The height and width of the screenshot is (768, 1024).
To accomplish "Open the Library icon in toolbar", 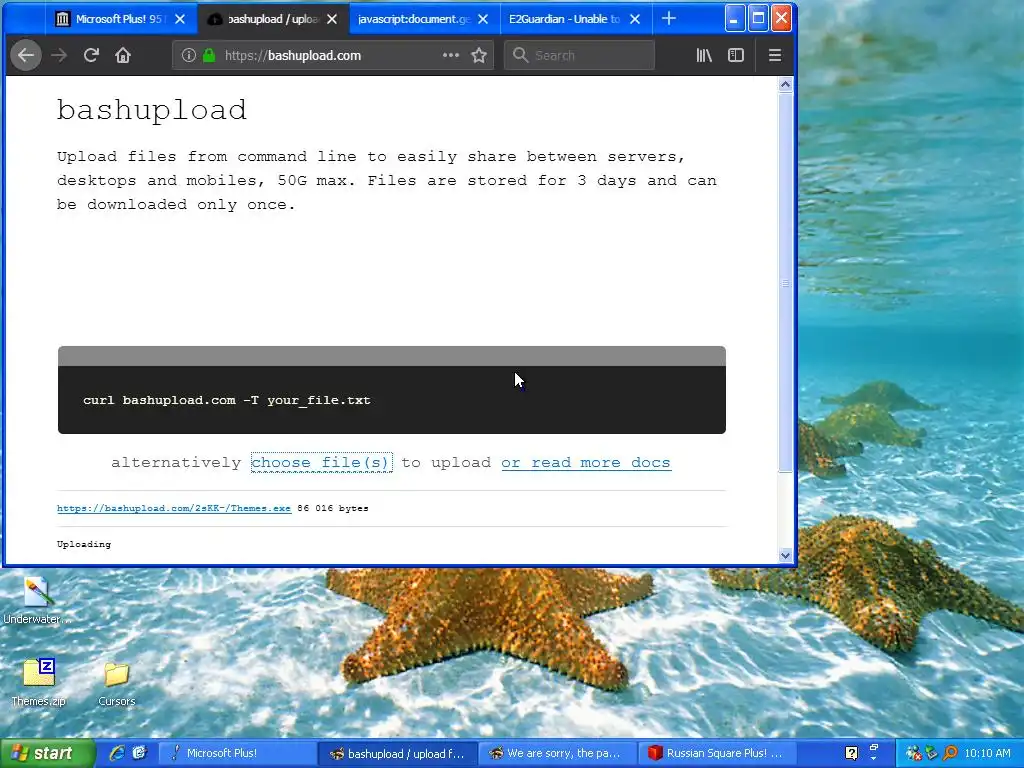I will click(704, 56).
